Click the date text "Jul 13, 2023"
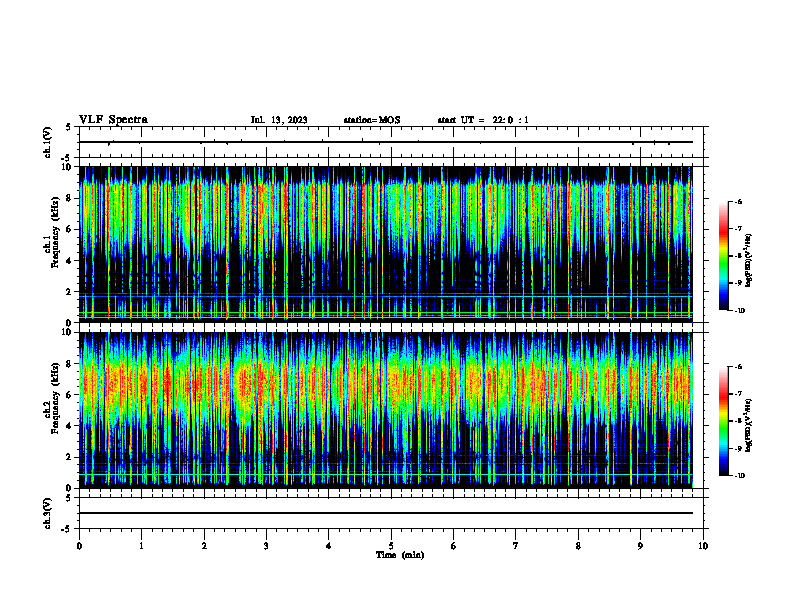Screen dimensions: 792x612 tap(279, 120)
